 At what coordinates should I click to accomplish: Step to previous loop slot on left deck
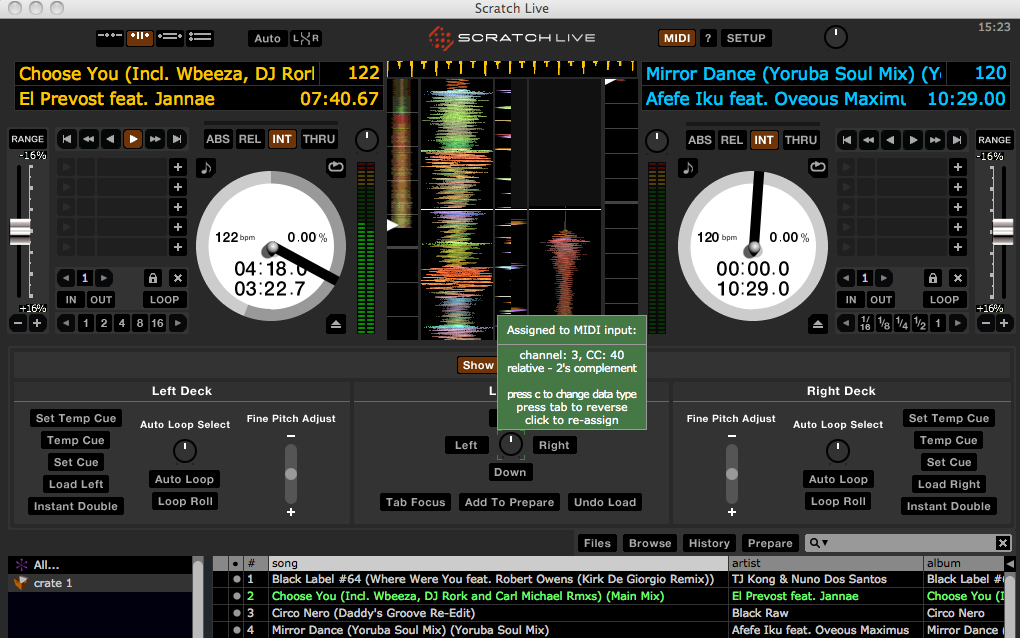(x=66, y=278)
